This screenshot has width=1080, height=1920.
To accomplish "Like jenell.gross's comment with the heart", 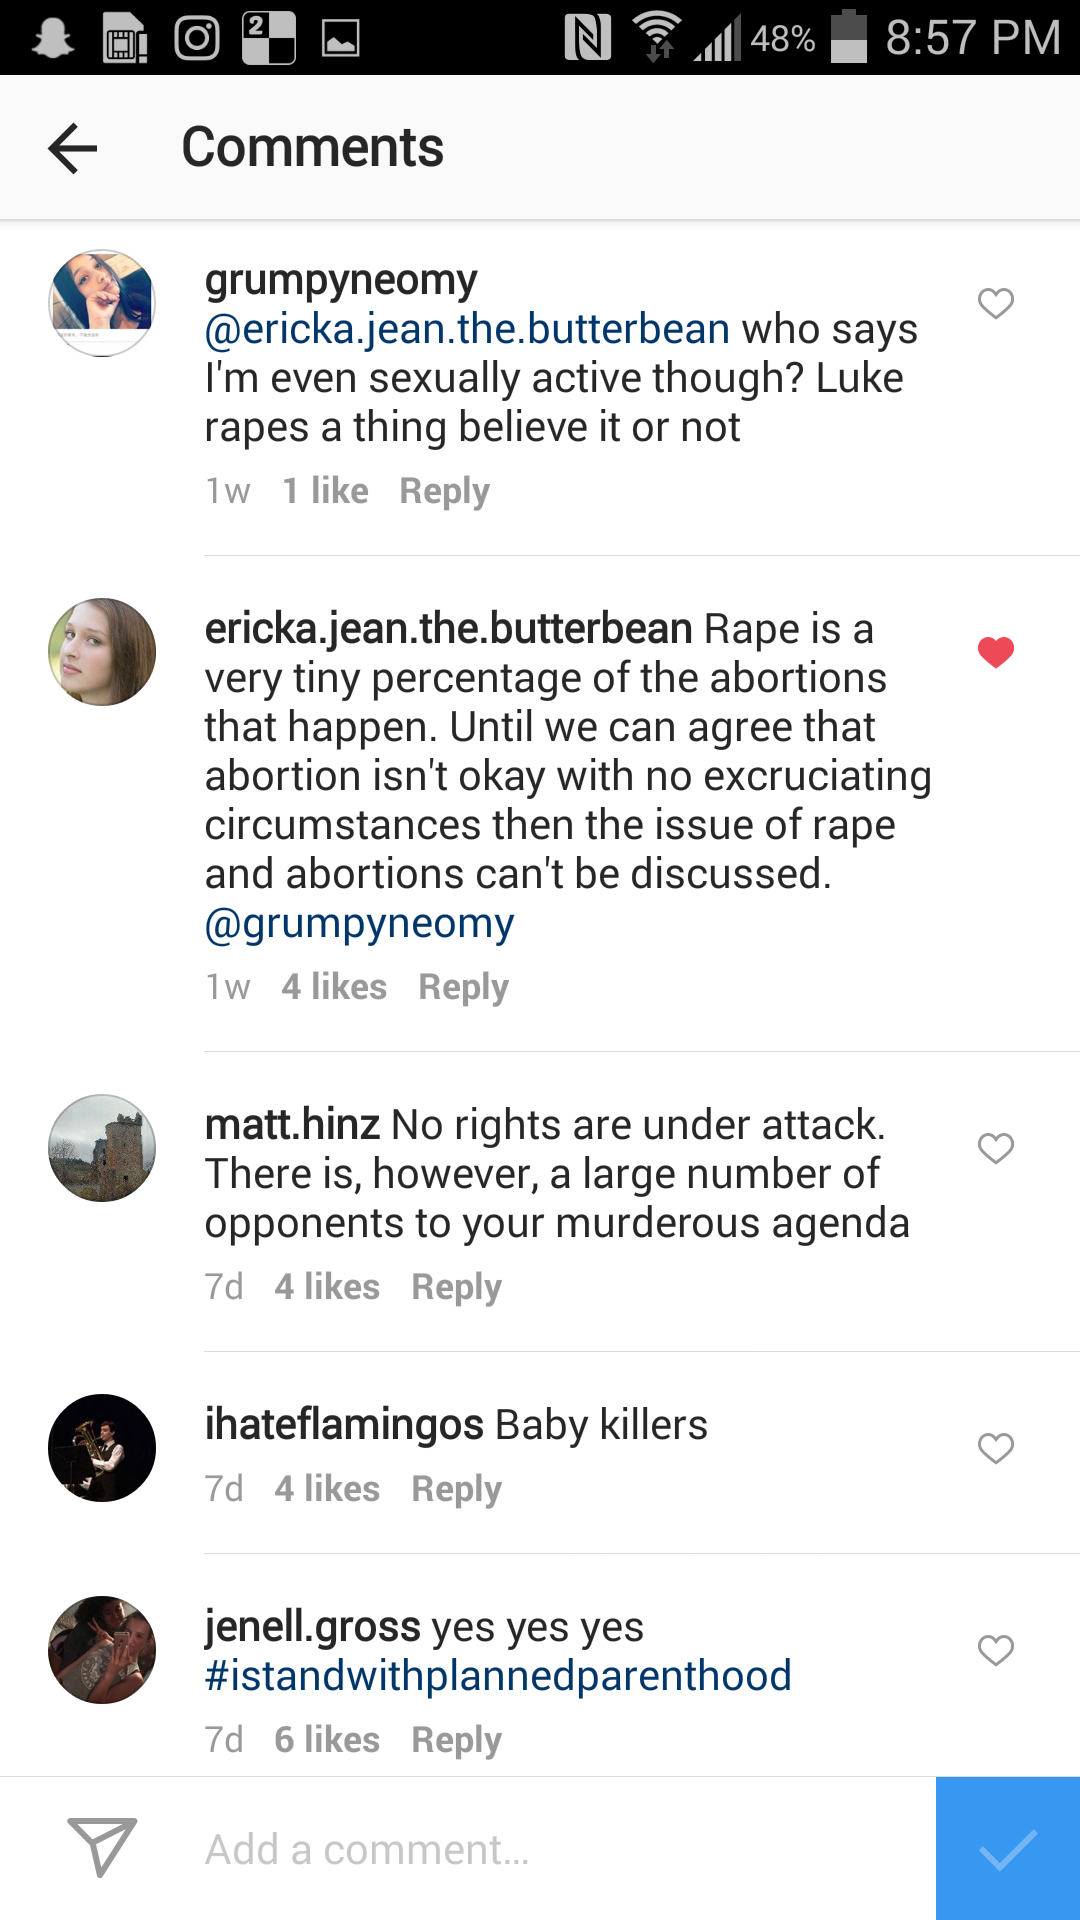I will (x=995, y=1650).
